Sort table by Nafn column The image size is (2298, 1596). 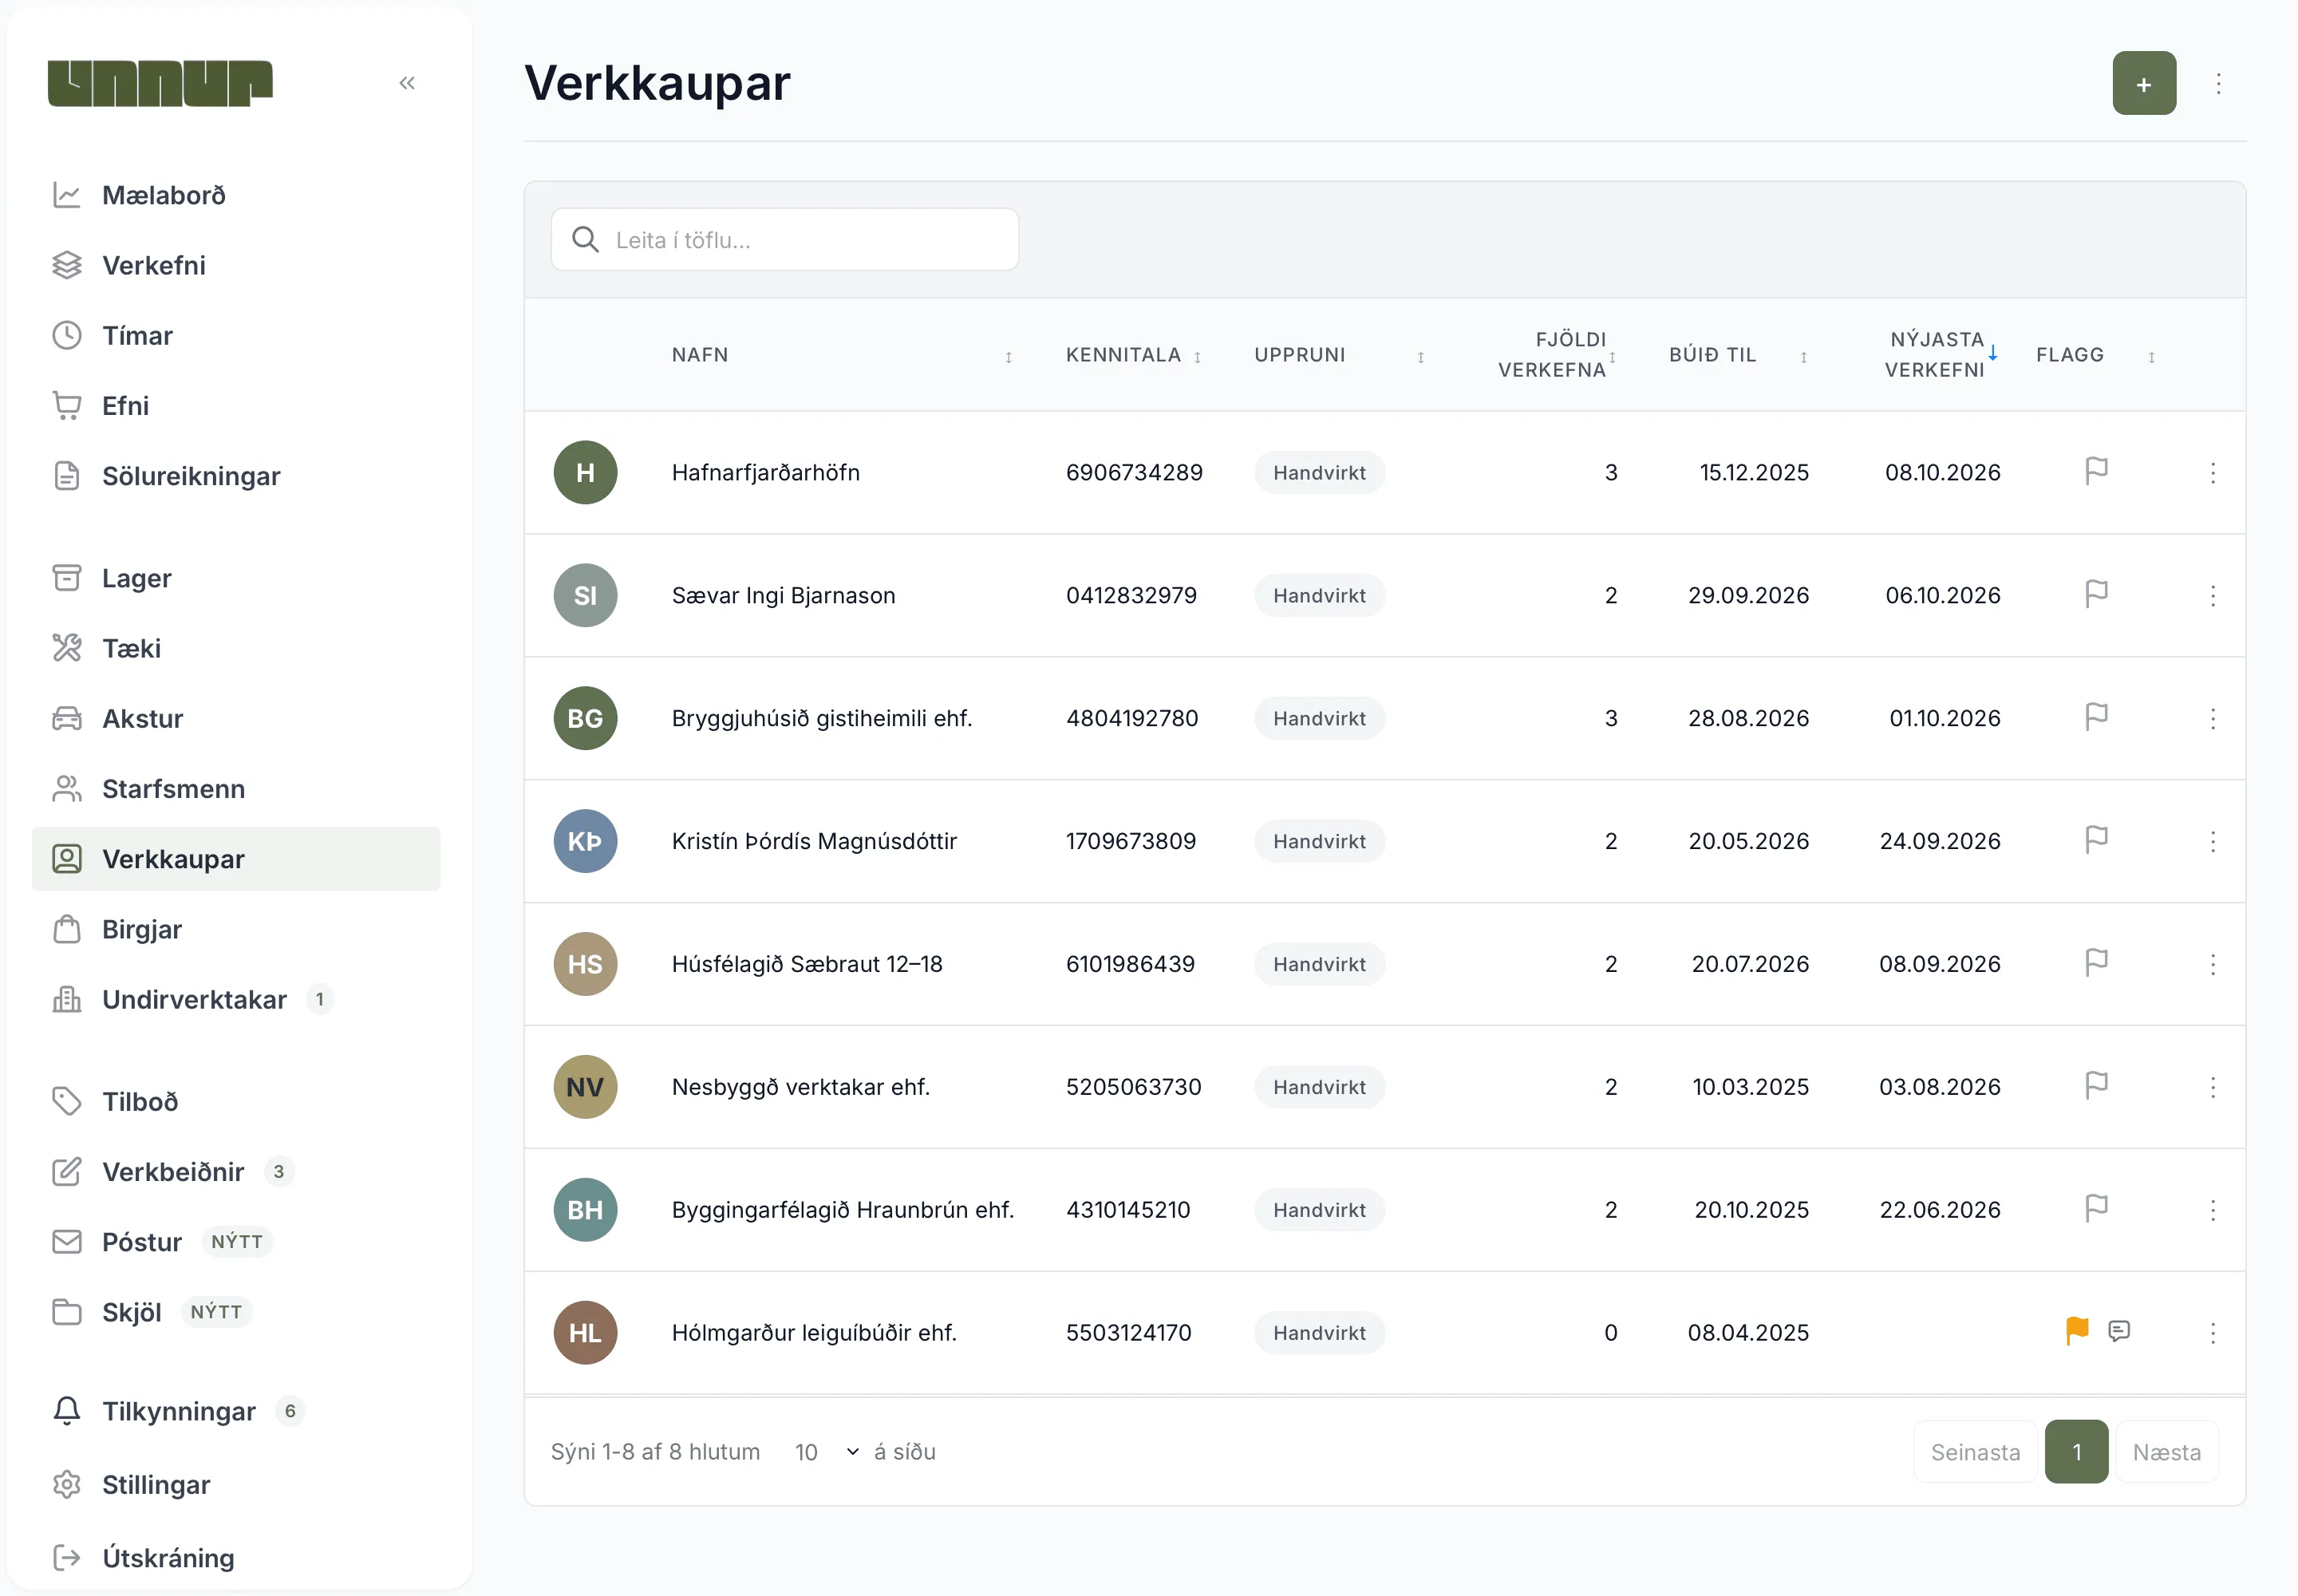1008,357
